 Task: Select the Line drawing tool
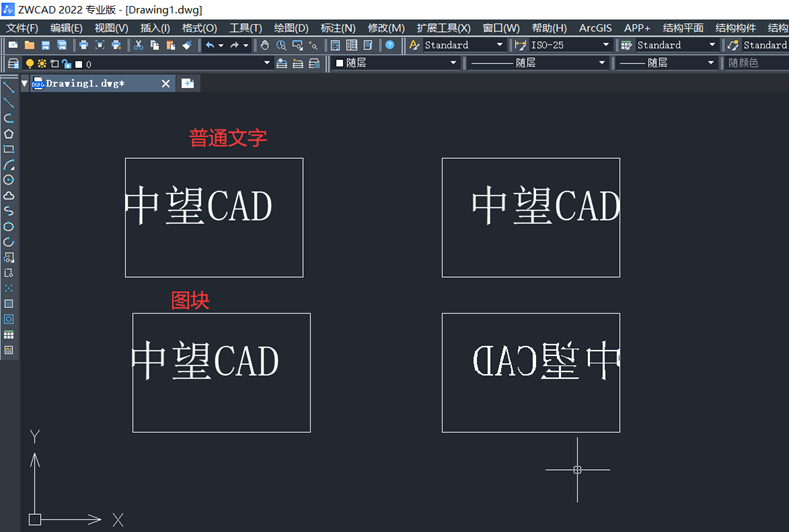(x=9, y=88)
